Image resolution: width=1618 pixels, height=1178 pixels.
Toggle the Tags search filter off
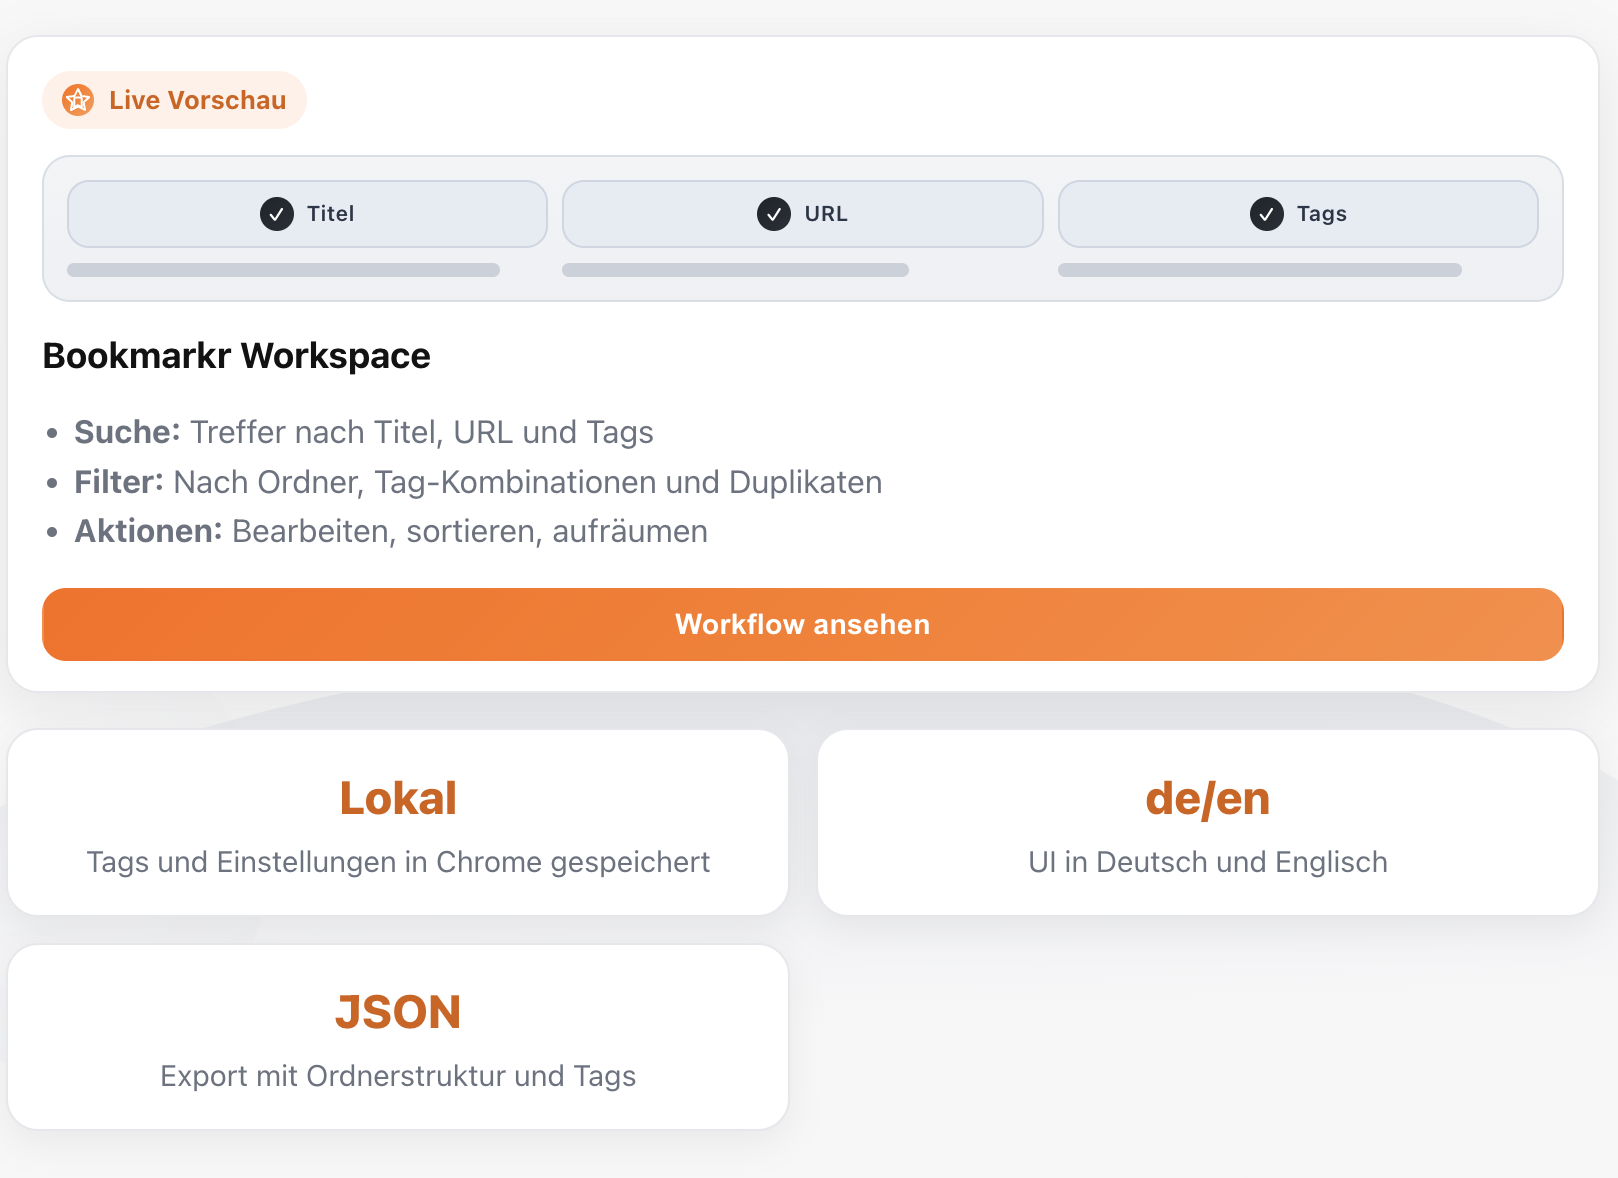point(1298,213)
